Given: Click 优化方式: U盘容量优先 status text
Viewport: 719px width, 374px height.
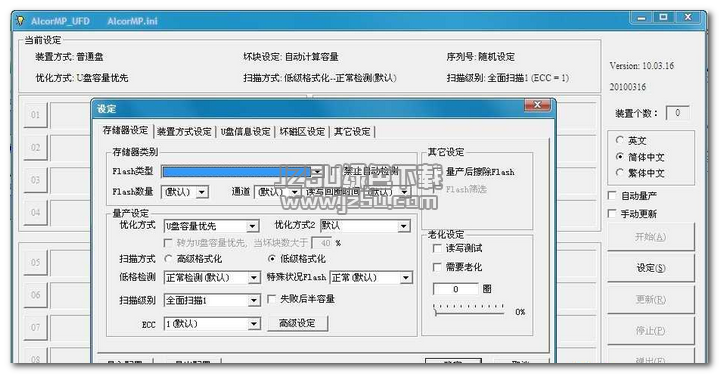Looking at the screenshot, I should (x=82, y=78).
